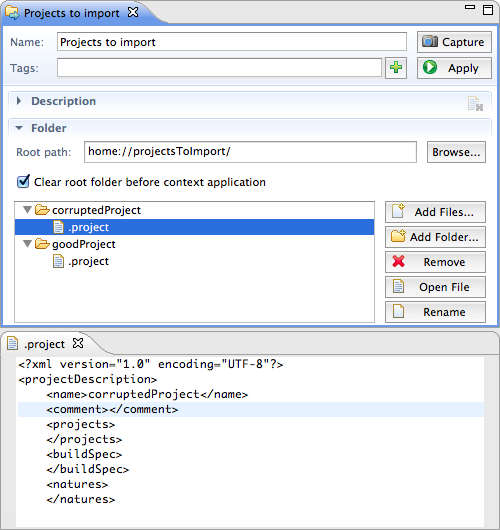500x530 pixels.
Task: Close the .project editor tab
Action: (78, 343)
